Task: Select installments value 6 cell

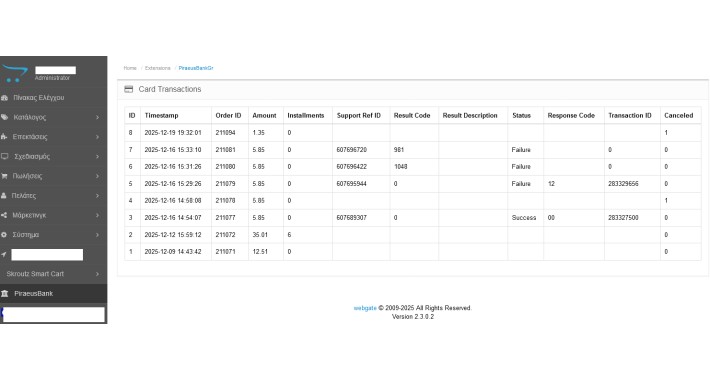Action: coord(289,235)
